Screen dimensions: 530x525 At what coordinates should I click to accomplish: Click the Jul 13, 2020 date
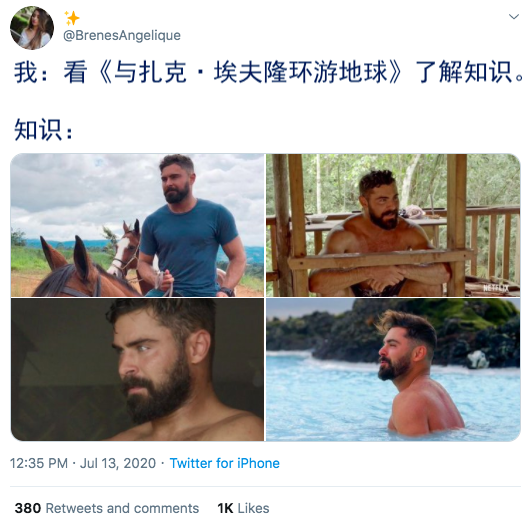point(118,463)
